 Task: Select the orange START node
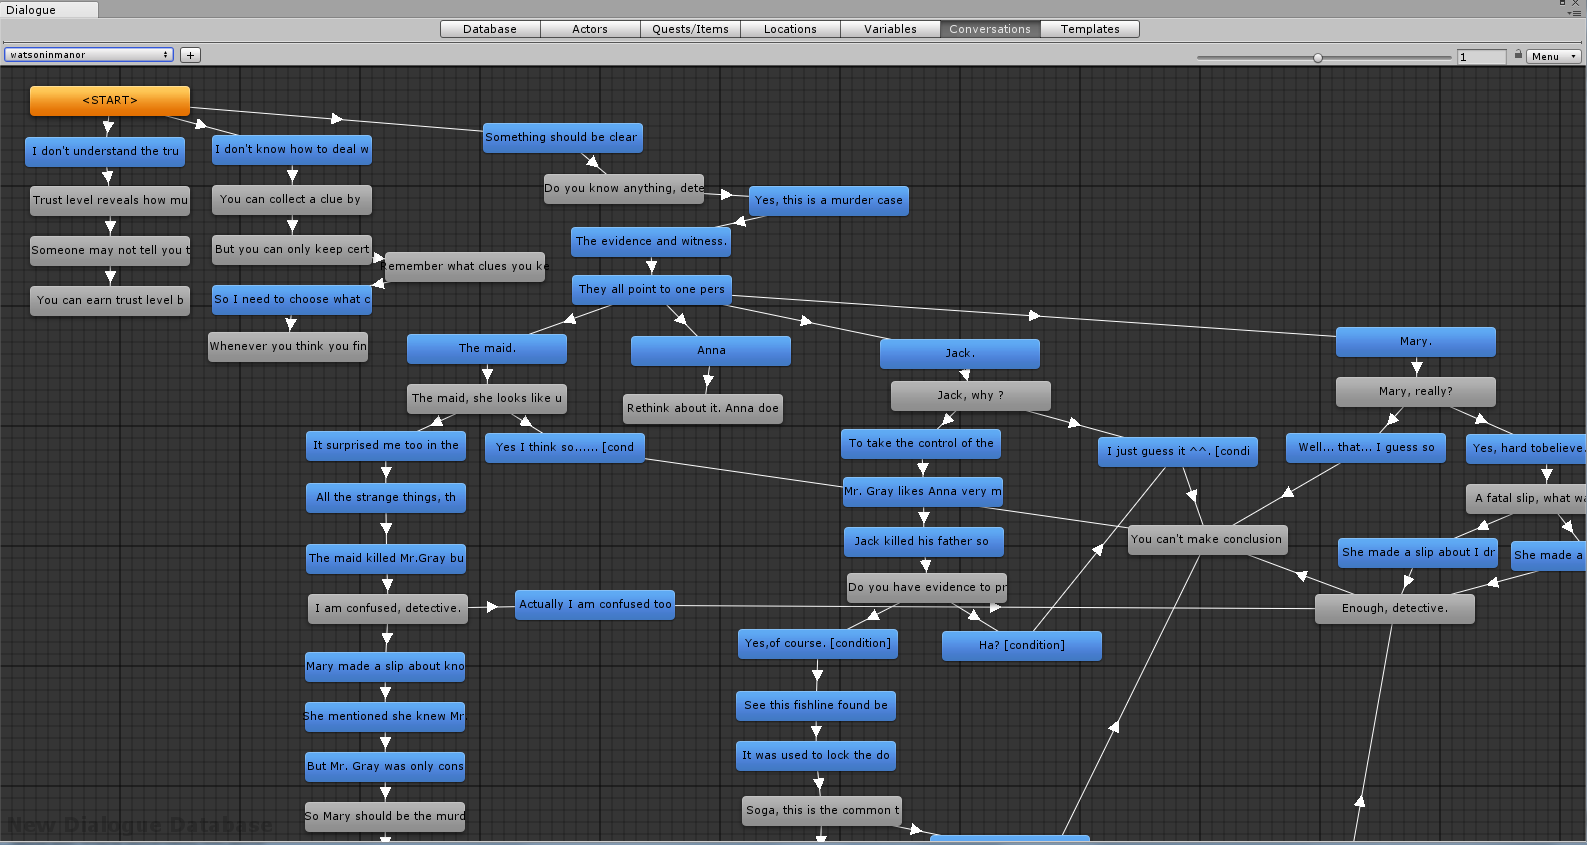(x=110, y=100)
